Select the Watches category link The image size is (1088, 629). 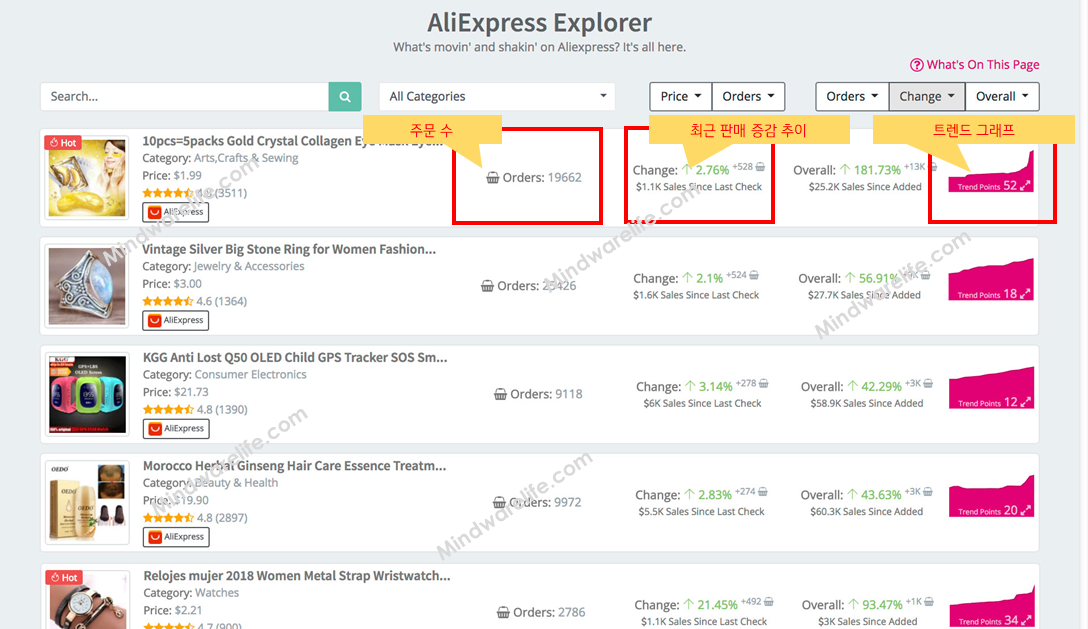pyautogui.click(x=217, y=593)
